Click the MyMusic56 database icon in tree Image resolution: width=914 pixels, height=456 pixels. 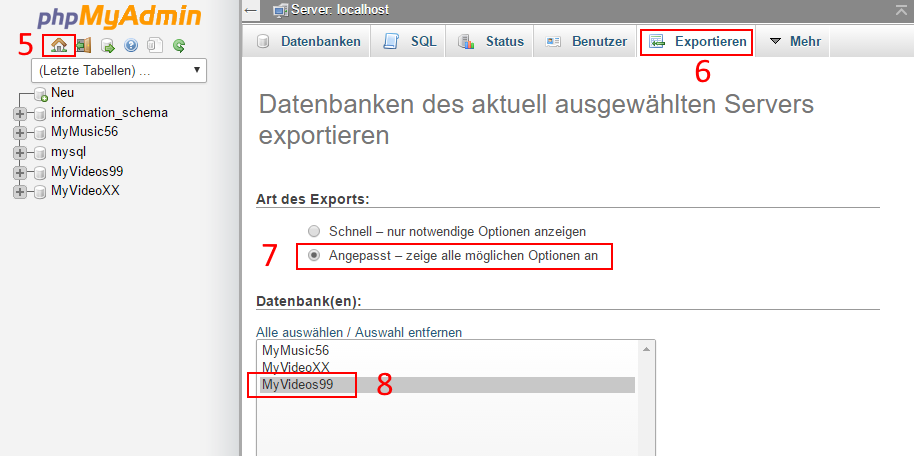[x=40, y=133]
